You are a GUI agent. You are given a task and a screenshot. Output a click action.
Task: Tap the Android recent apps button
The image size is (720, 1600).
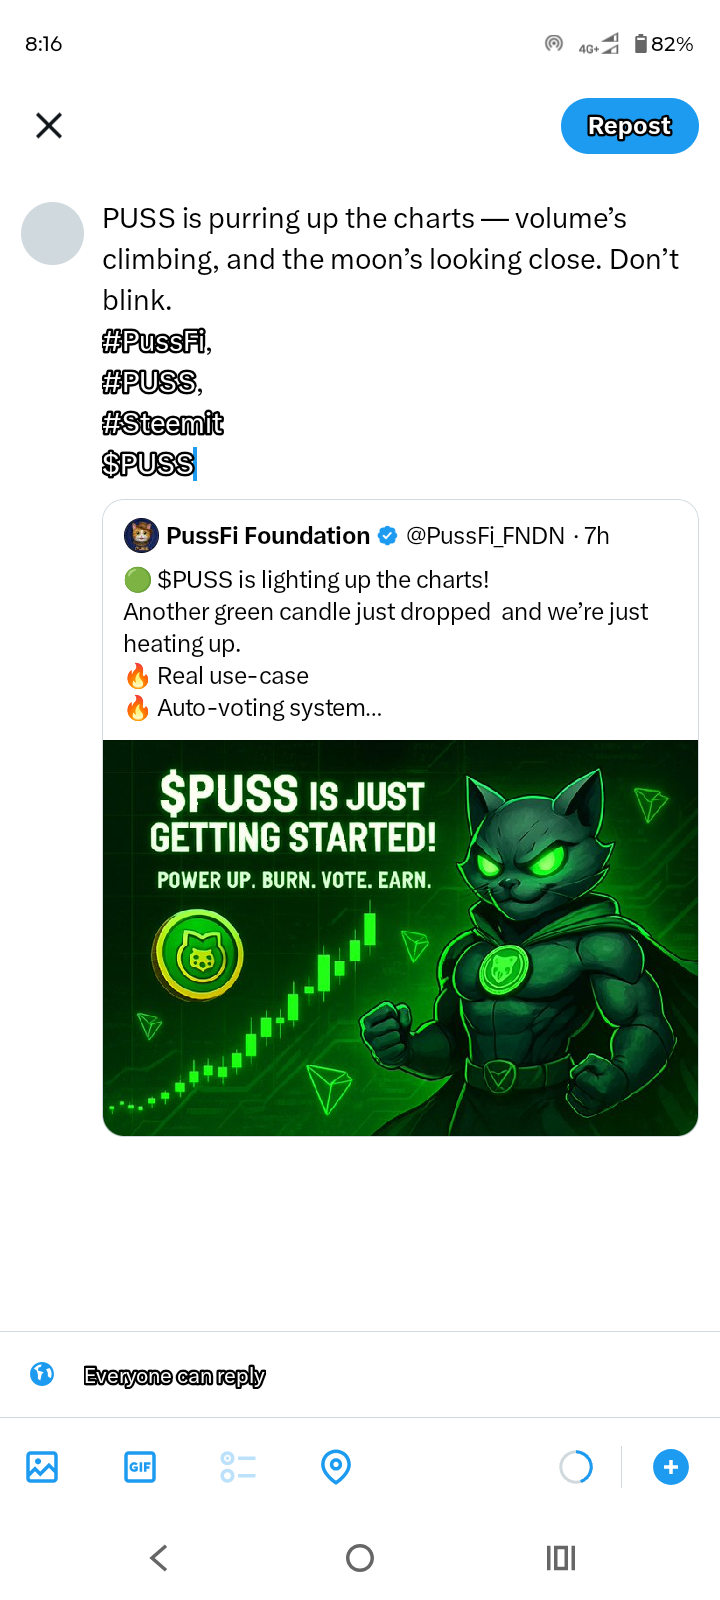click(561, 1557)
